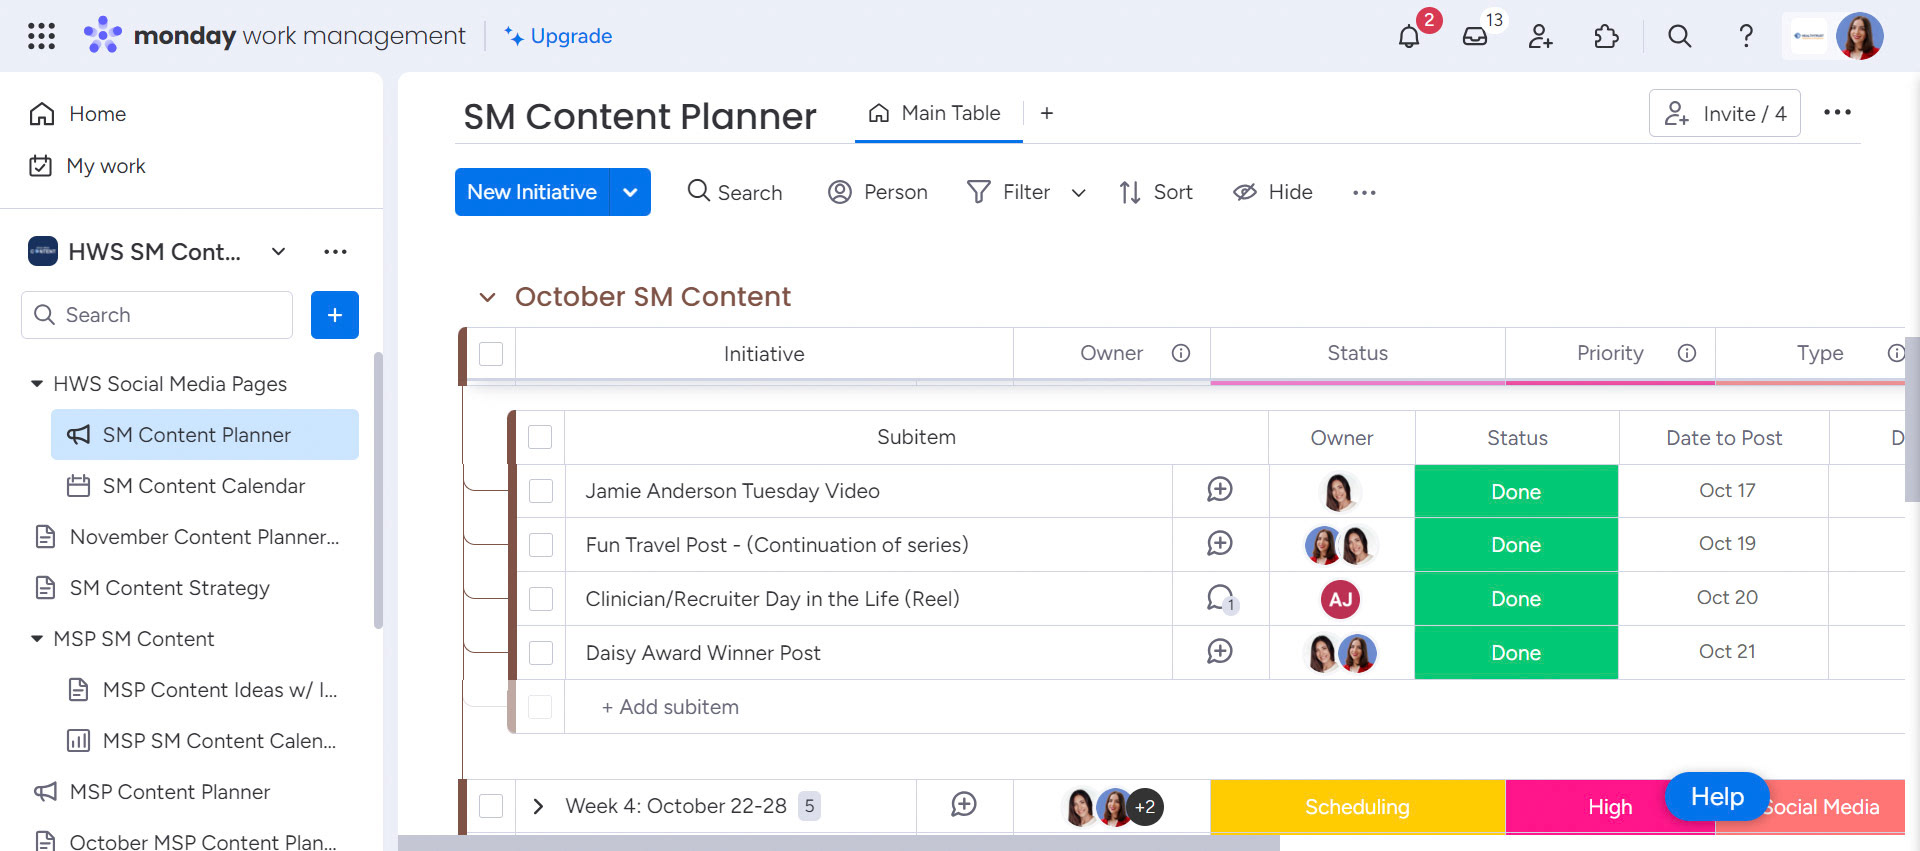Open My work in sidebar
The height and width of the screenshot is (851, 1920).
(x=88, y=166)
